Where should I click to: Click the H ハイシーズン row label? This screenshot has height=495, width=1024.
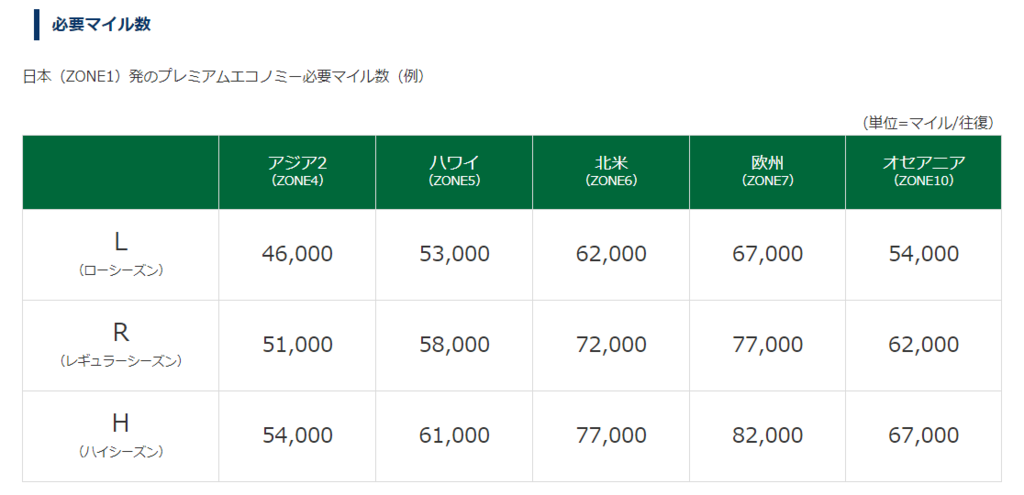[121, 436]
